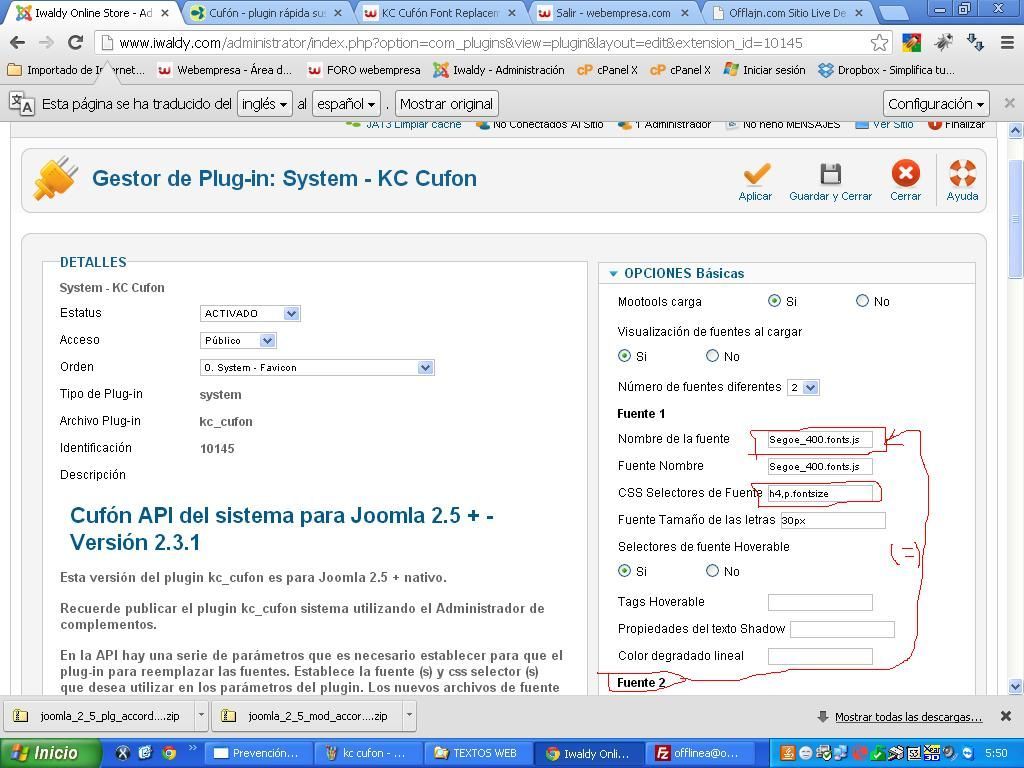Click the Color degradado lineal field
Screen dimensions: 1024x768
click(x=820, y=656)
